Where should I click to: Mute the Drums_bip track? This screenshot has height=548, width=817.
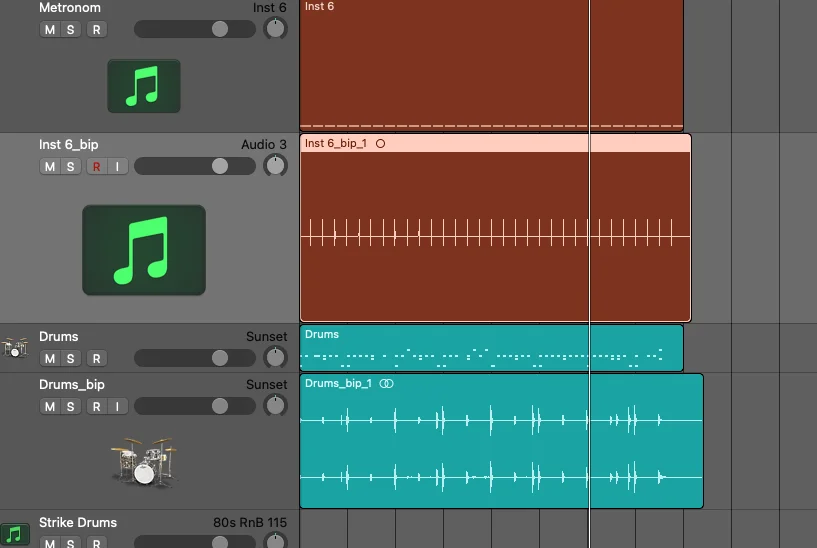pos(50,406)
